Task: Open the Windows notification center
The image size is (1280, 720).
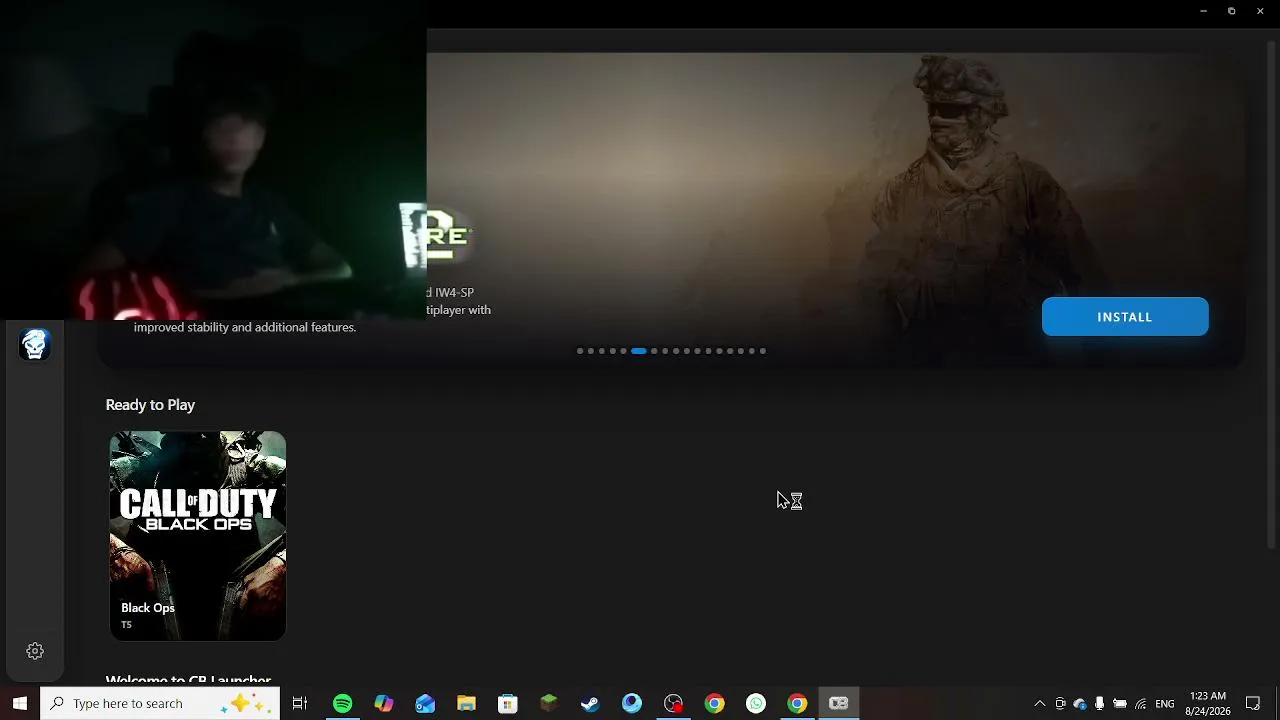Action: click(x=1253, y=703)
